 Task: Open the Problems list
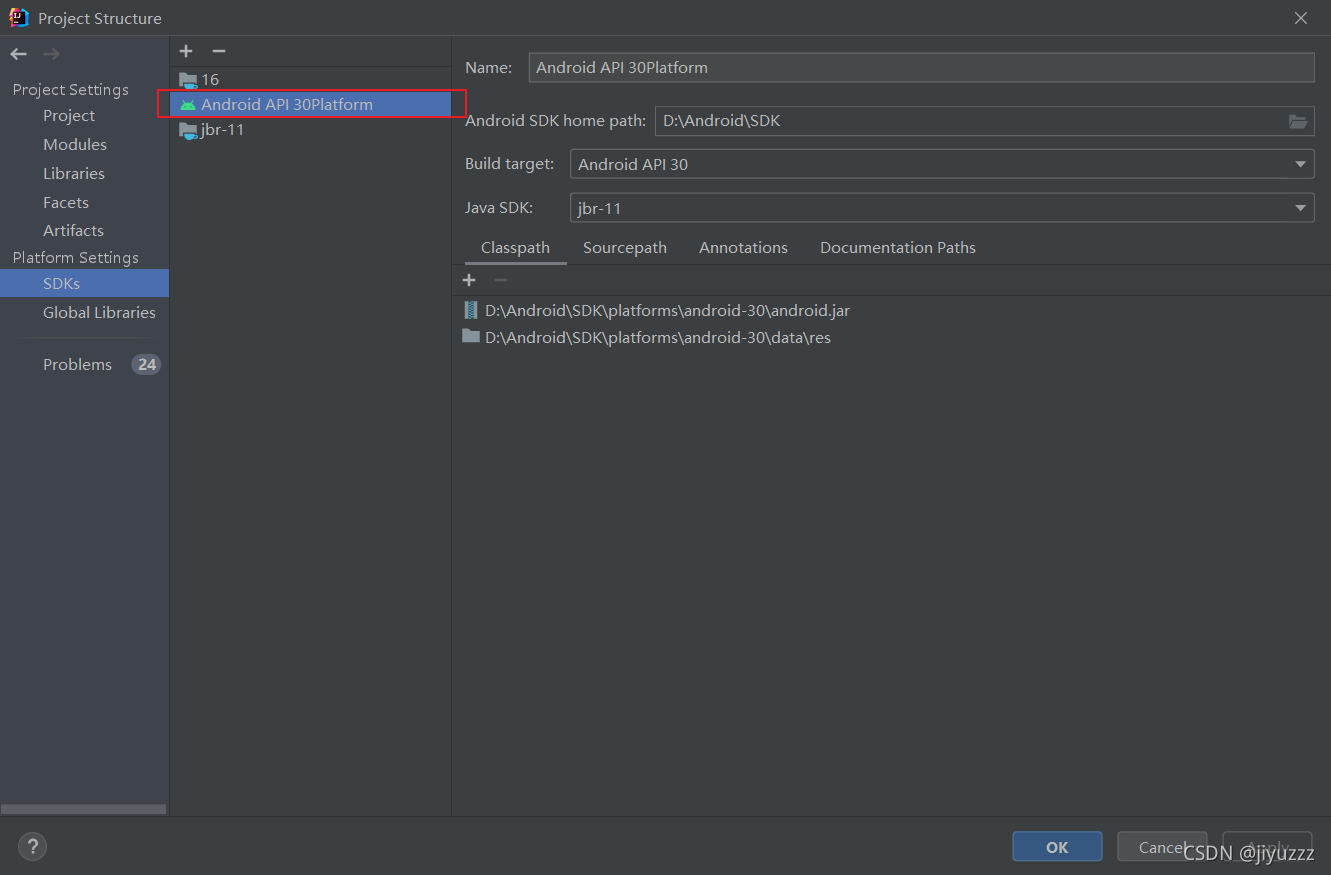pyautogui.click(x=77, y=364)
